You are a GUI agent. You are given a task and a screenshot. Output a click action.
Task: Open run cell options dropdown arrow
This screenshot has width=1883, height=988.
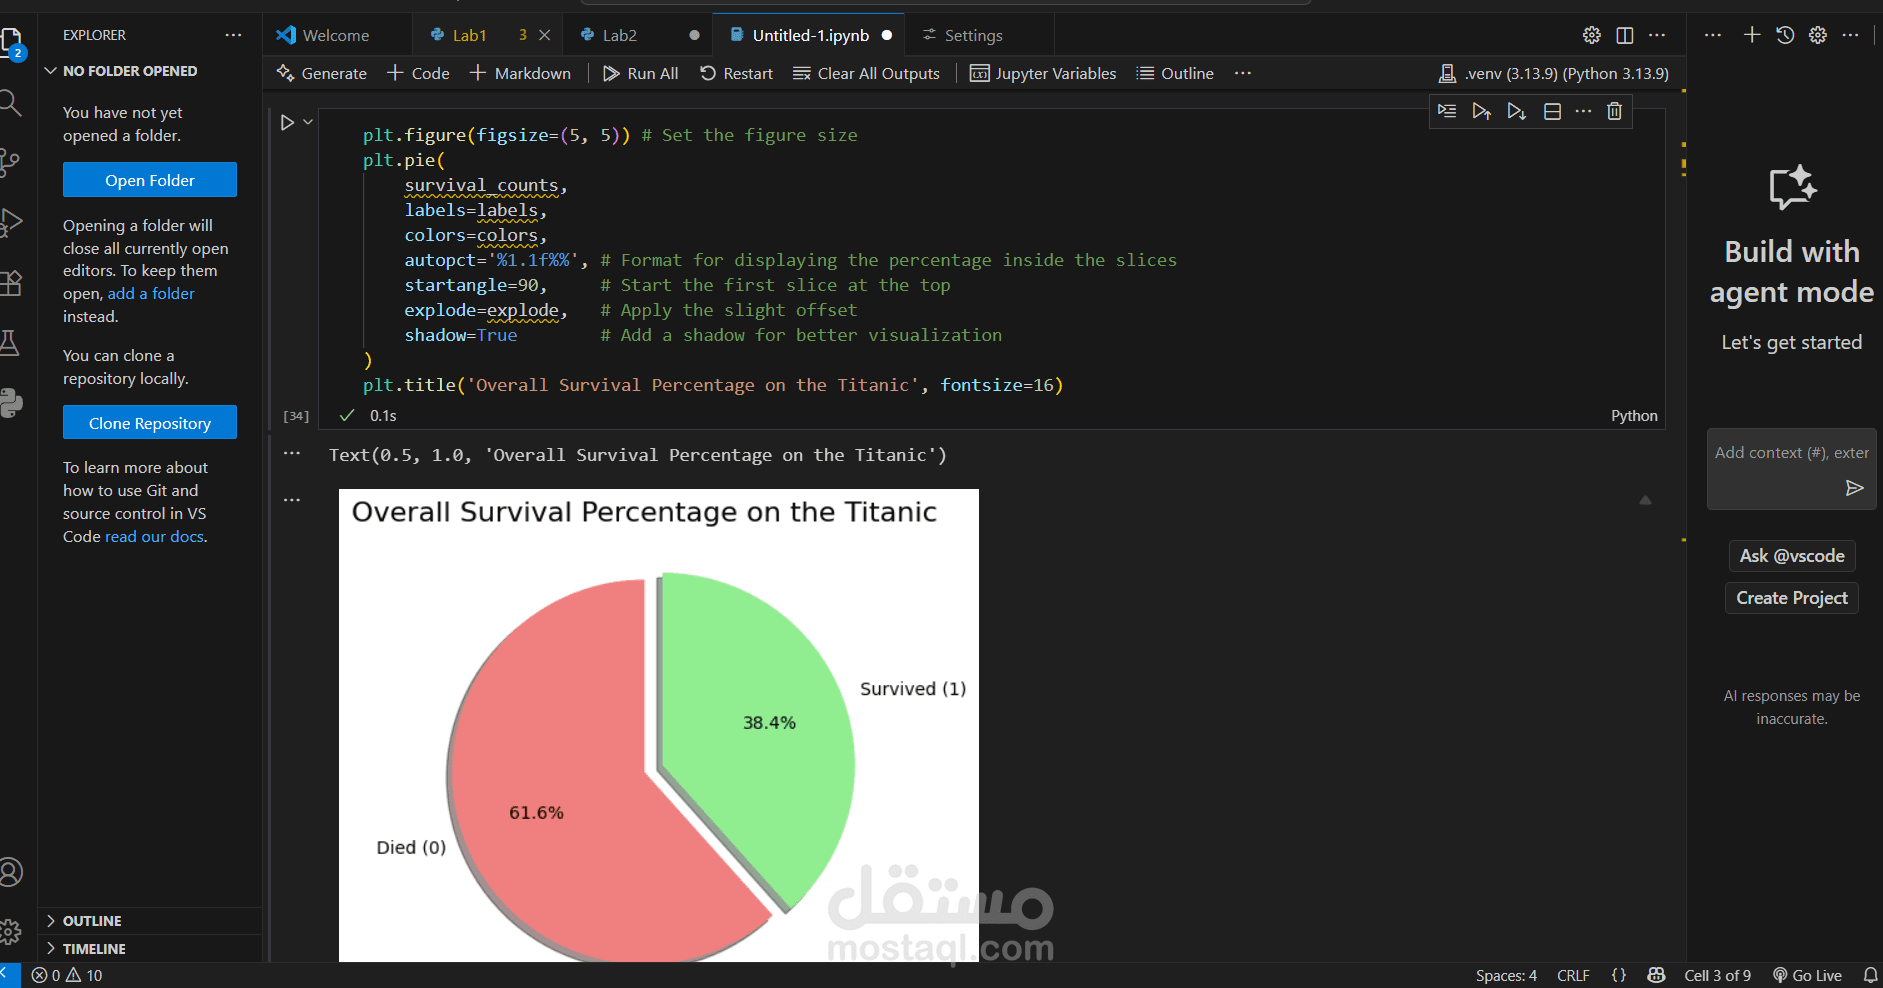(x=308, y=122)
